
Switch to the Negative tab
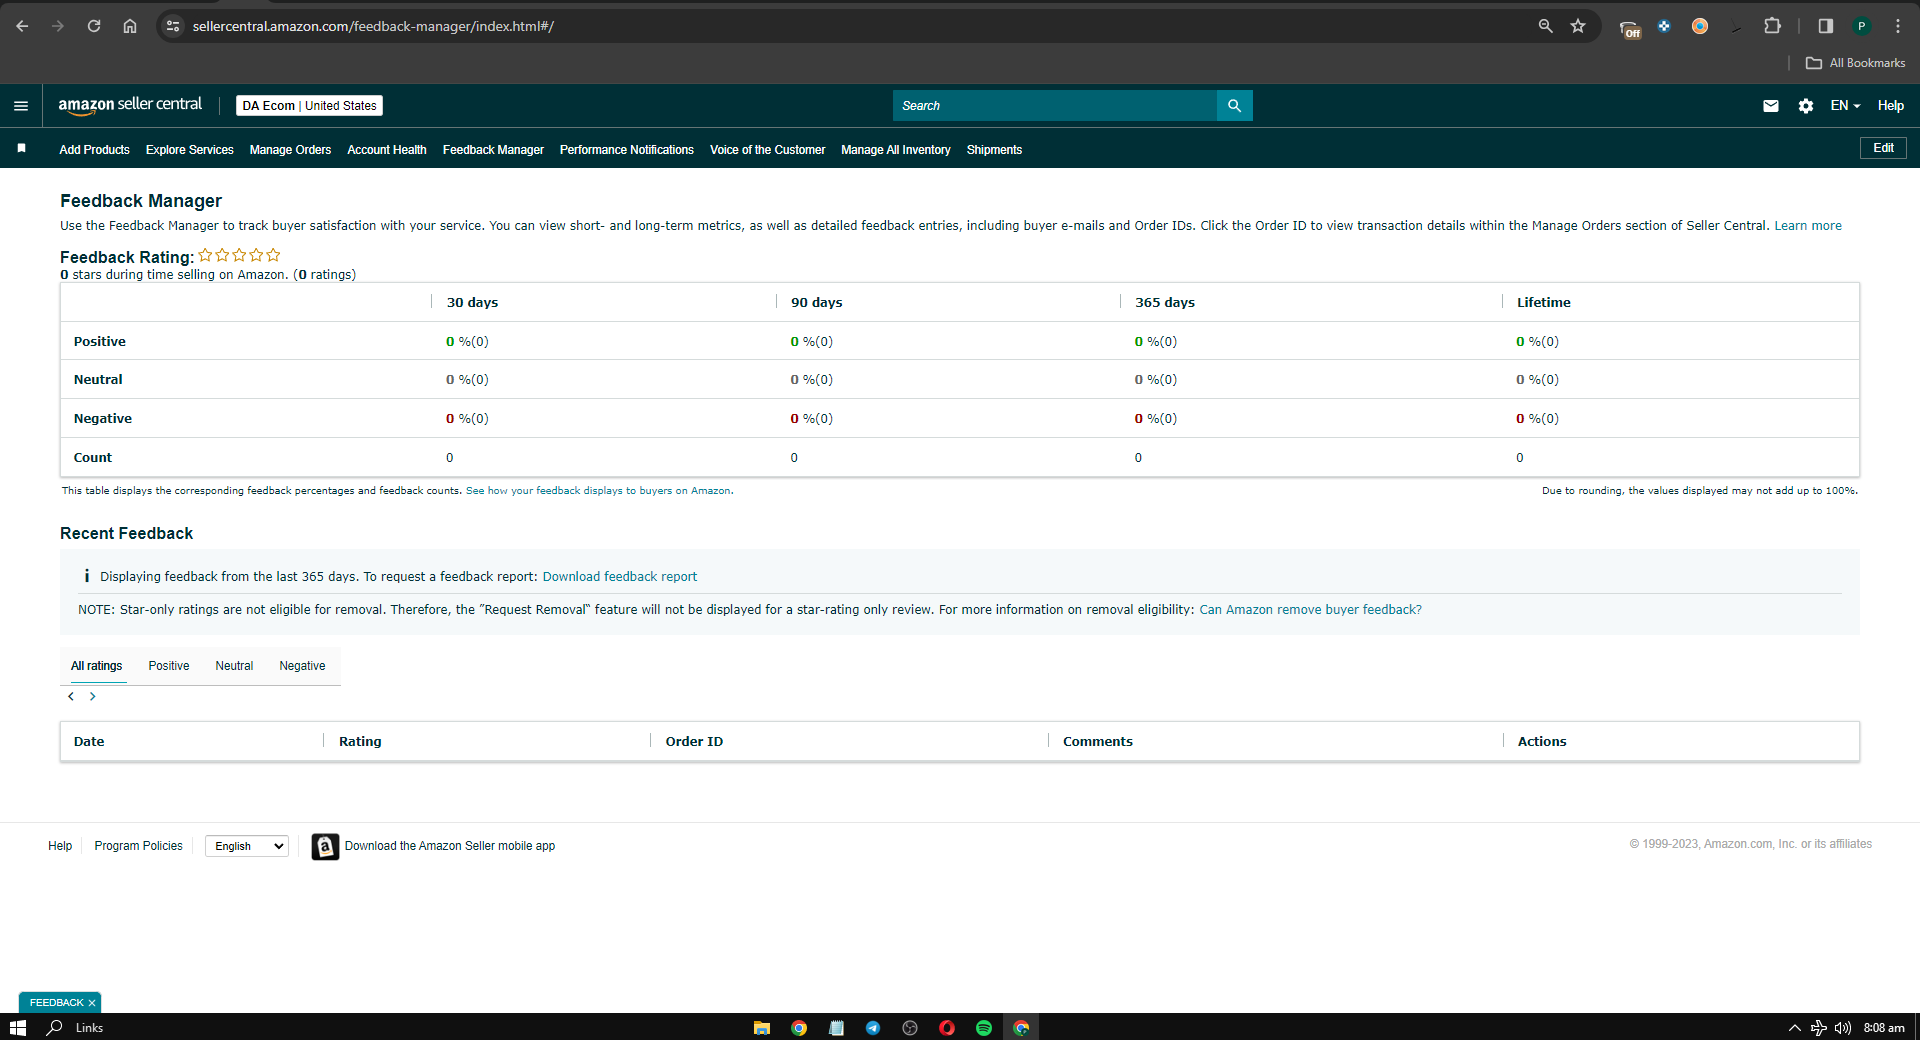coord(302,666)
